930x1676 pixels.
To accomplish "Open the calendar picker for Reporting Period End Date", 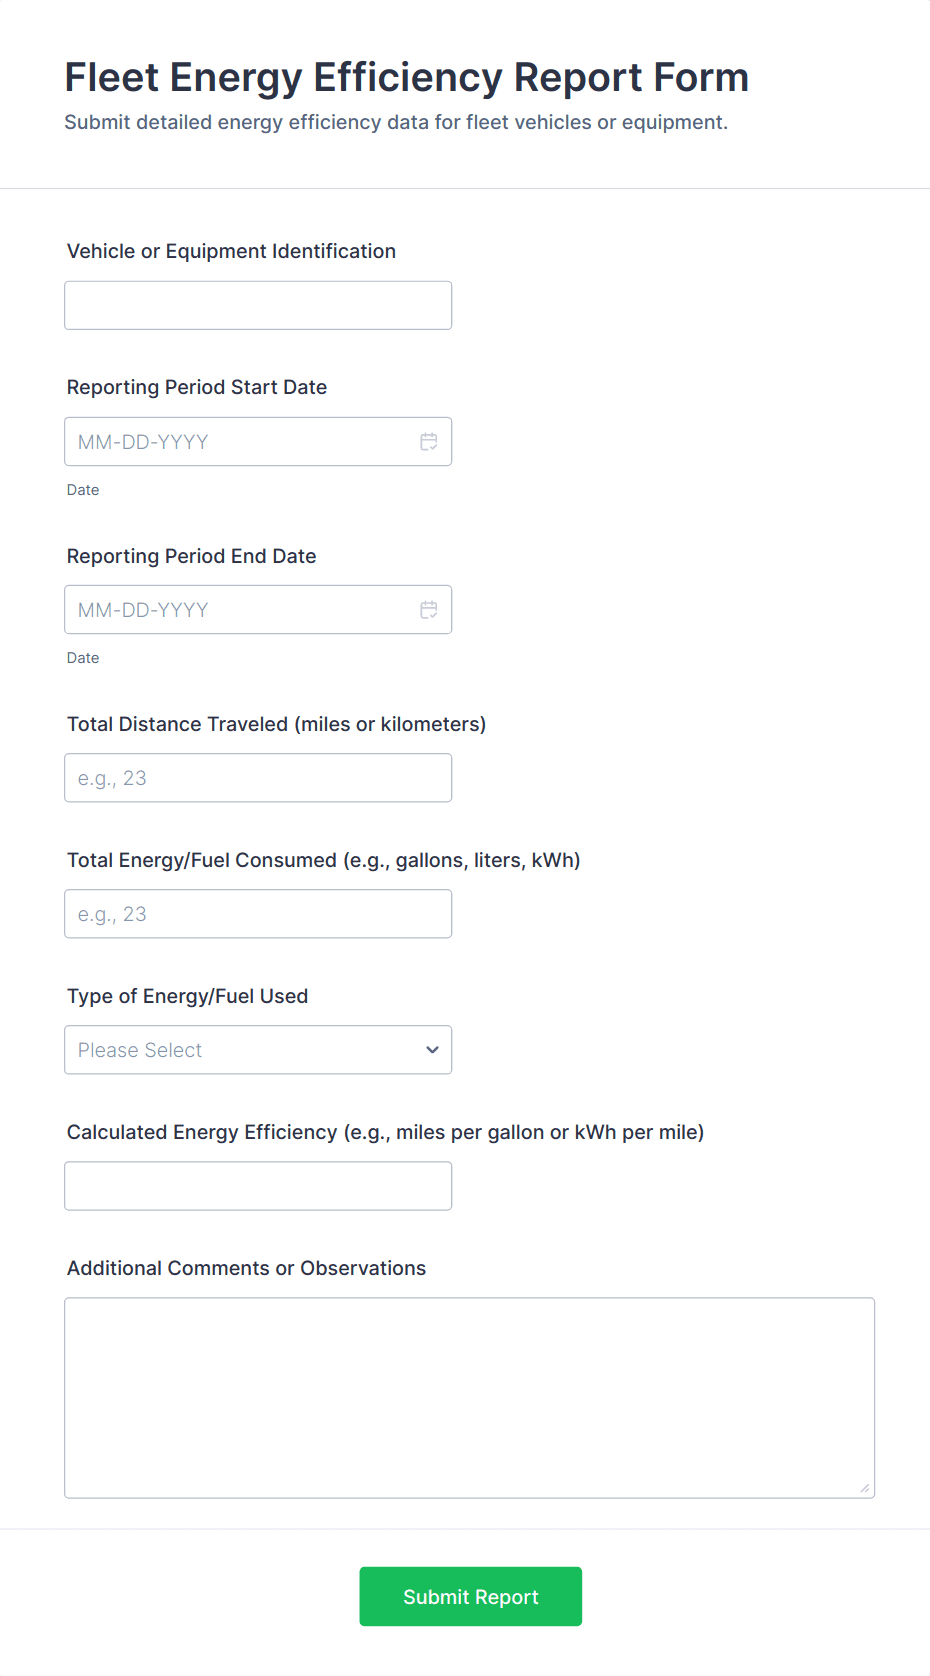I will click(429, 609).
